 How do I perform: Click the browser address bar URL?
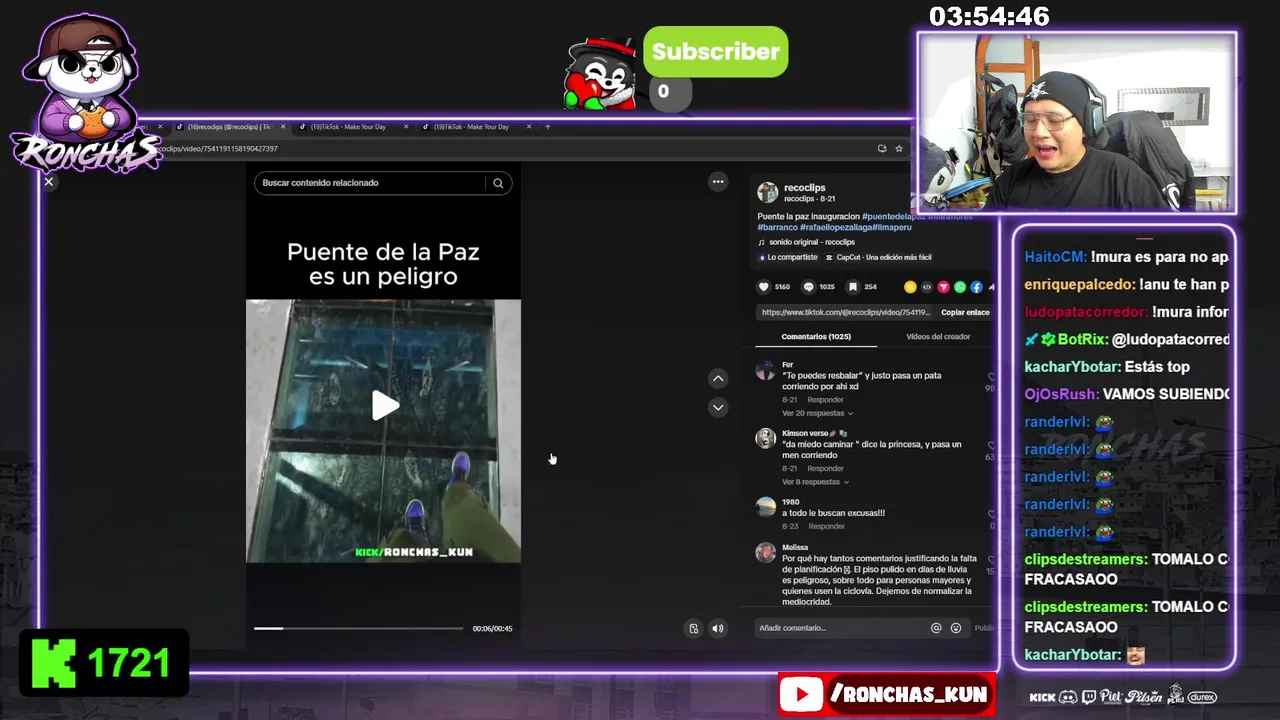(220, 148)
